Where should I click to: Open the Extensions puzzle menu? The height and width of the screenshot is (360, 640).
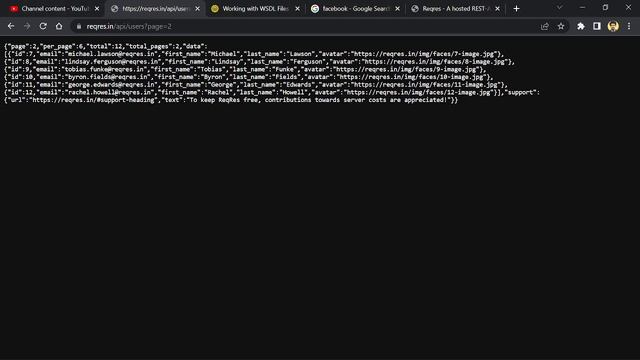[580, 26]
